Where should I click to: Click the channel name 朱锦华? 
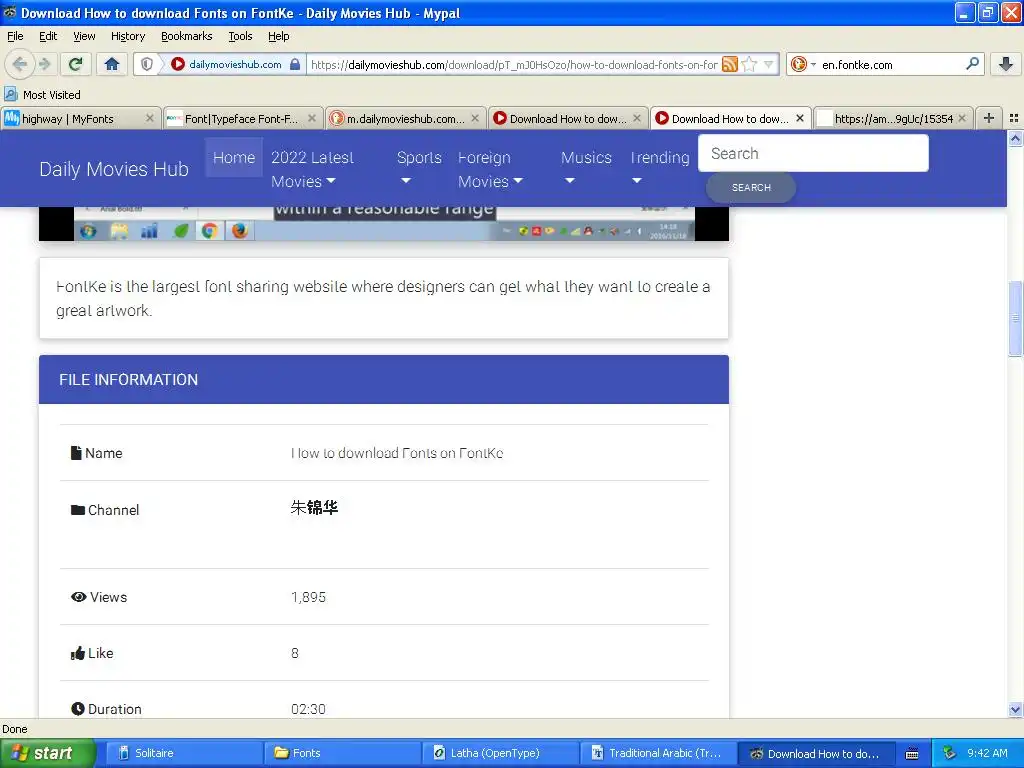(x=314, y=507)
